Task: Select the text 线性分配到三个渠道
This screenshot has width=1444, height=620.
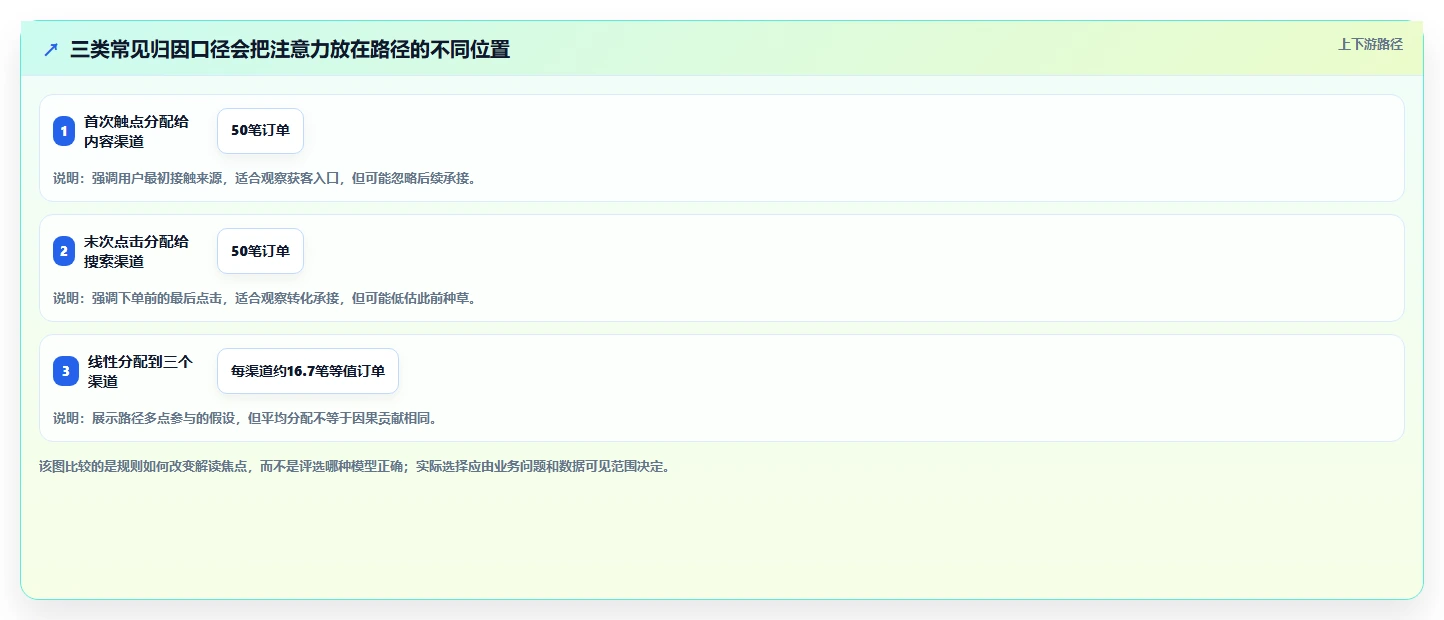Action: point(140,371)
